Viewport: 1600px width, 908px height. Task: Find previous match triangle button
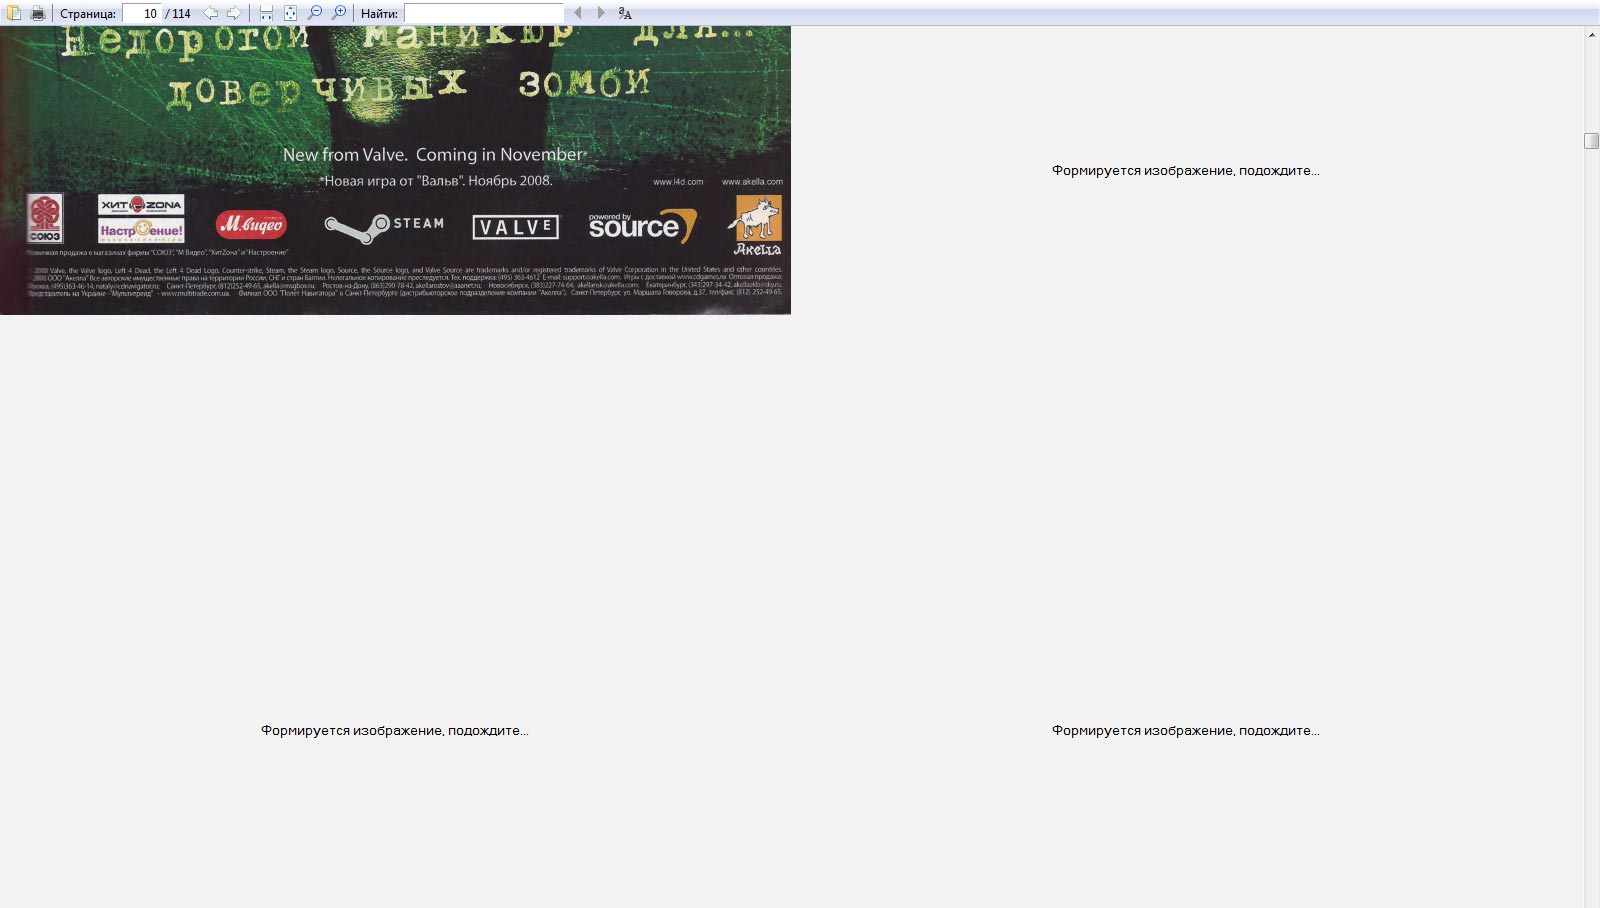pos(577,13)
